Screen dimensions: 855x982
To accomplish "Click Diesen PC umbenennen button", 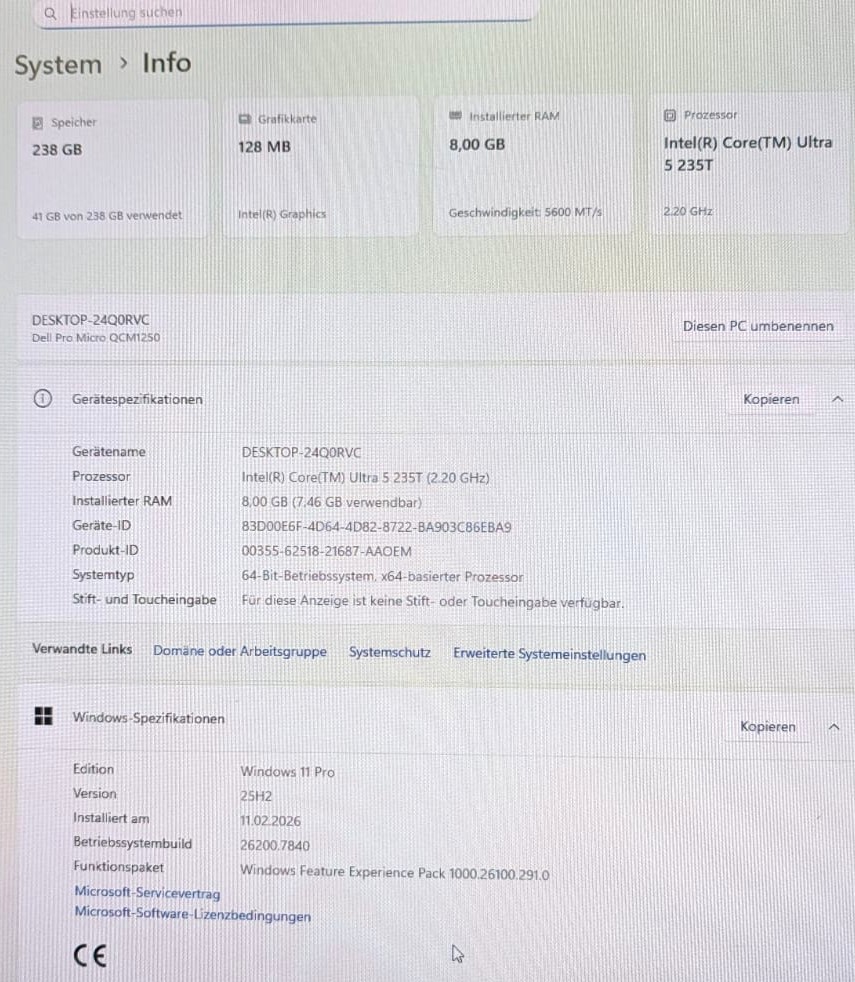I will pyautogui.click(x=758, y=326).
